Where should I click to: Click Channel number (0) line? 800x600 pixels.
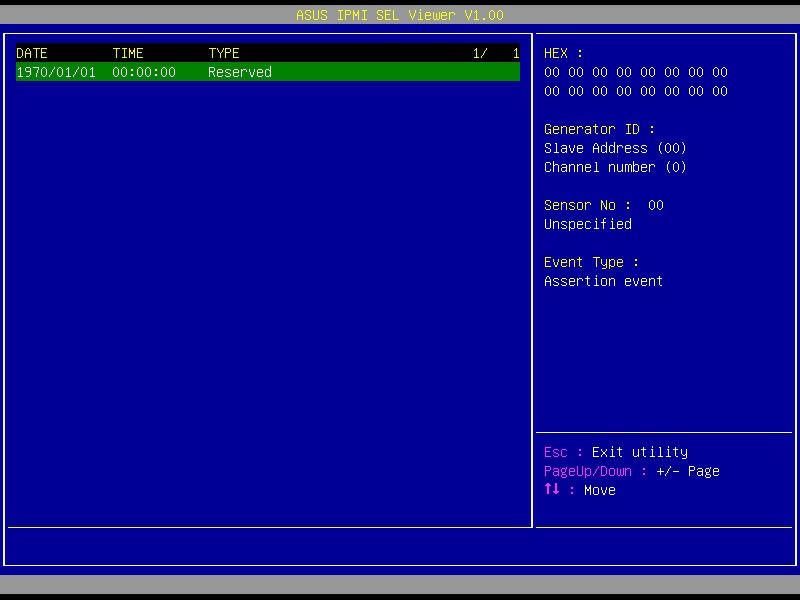pos(615,167)
